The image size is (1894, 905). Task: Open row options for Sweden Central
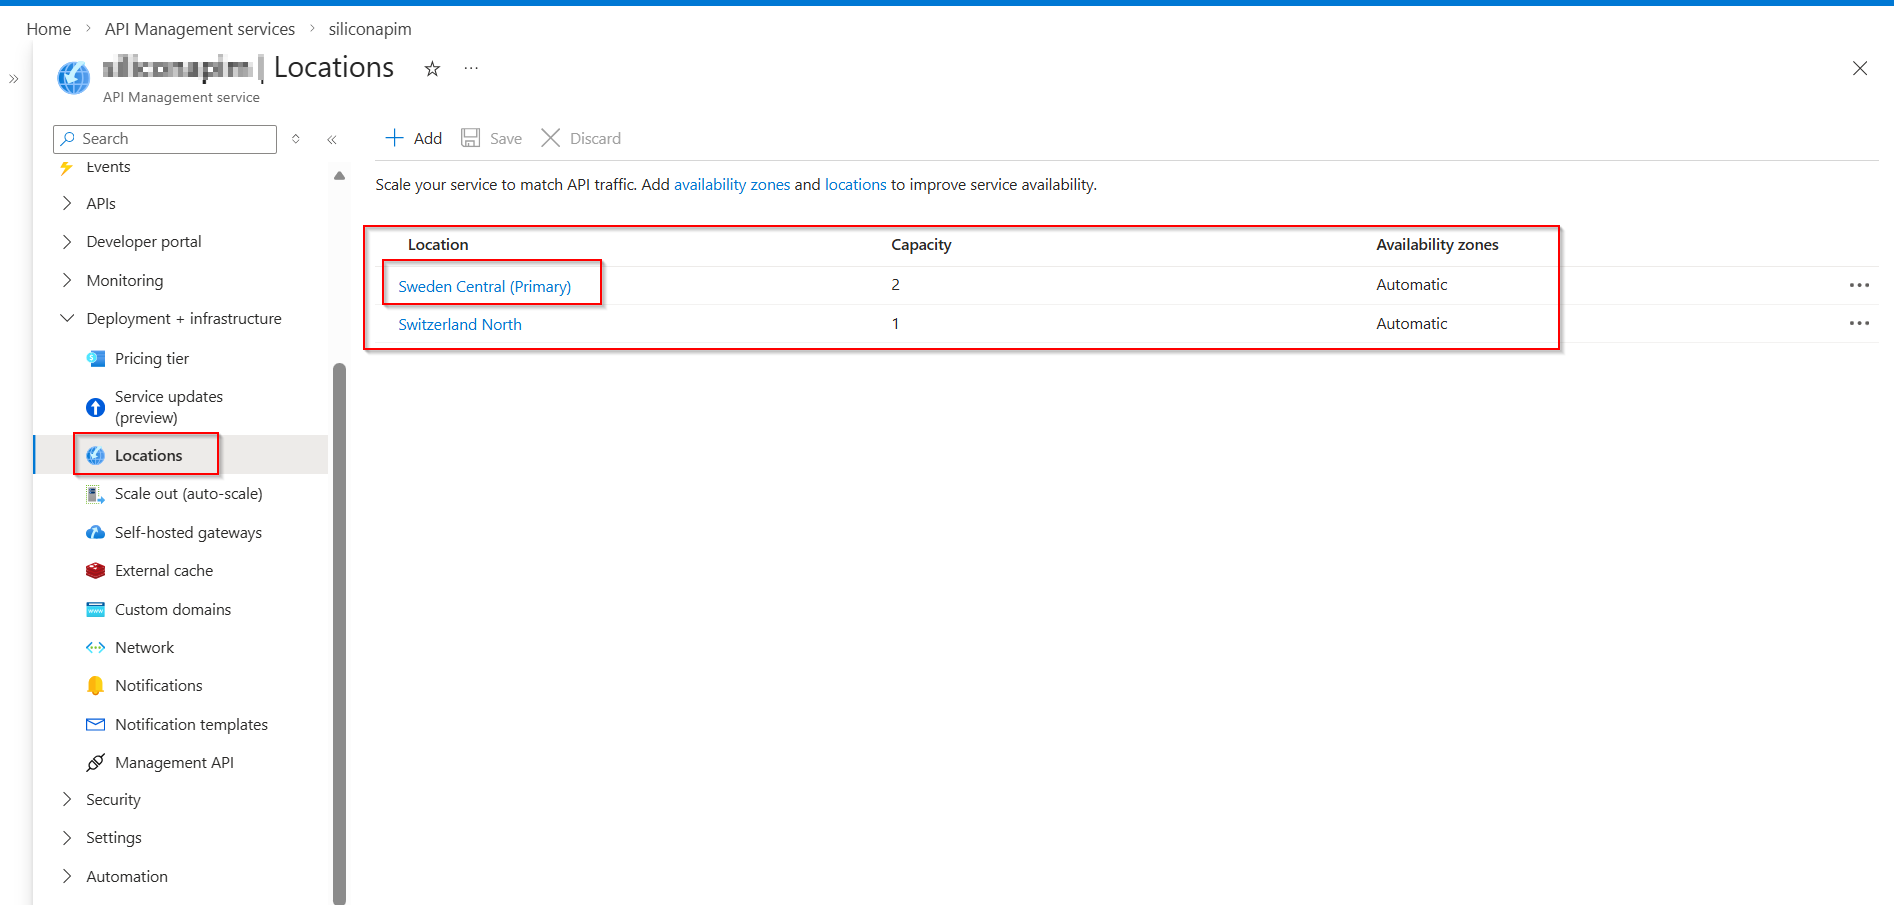(x=1859, y=285)
